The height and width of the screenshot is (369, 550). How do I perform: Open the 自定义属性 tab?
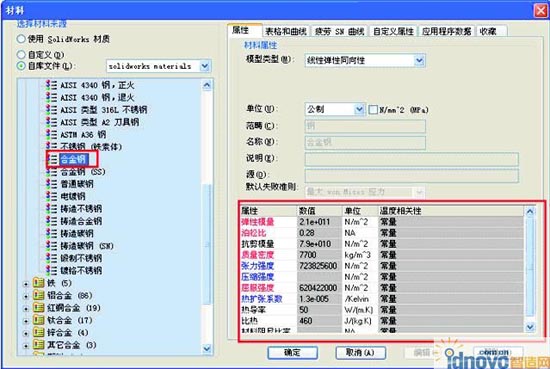pyautogui.click(x=393, y=32)
